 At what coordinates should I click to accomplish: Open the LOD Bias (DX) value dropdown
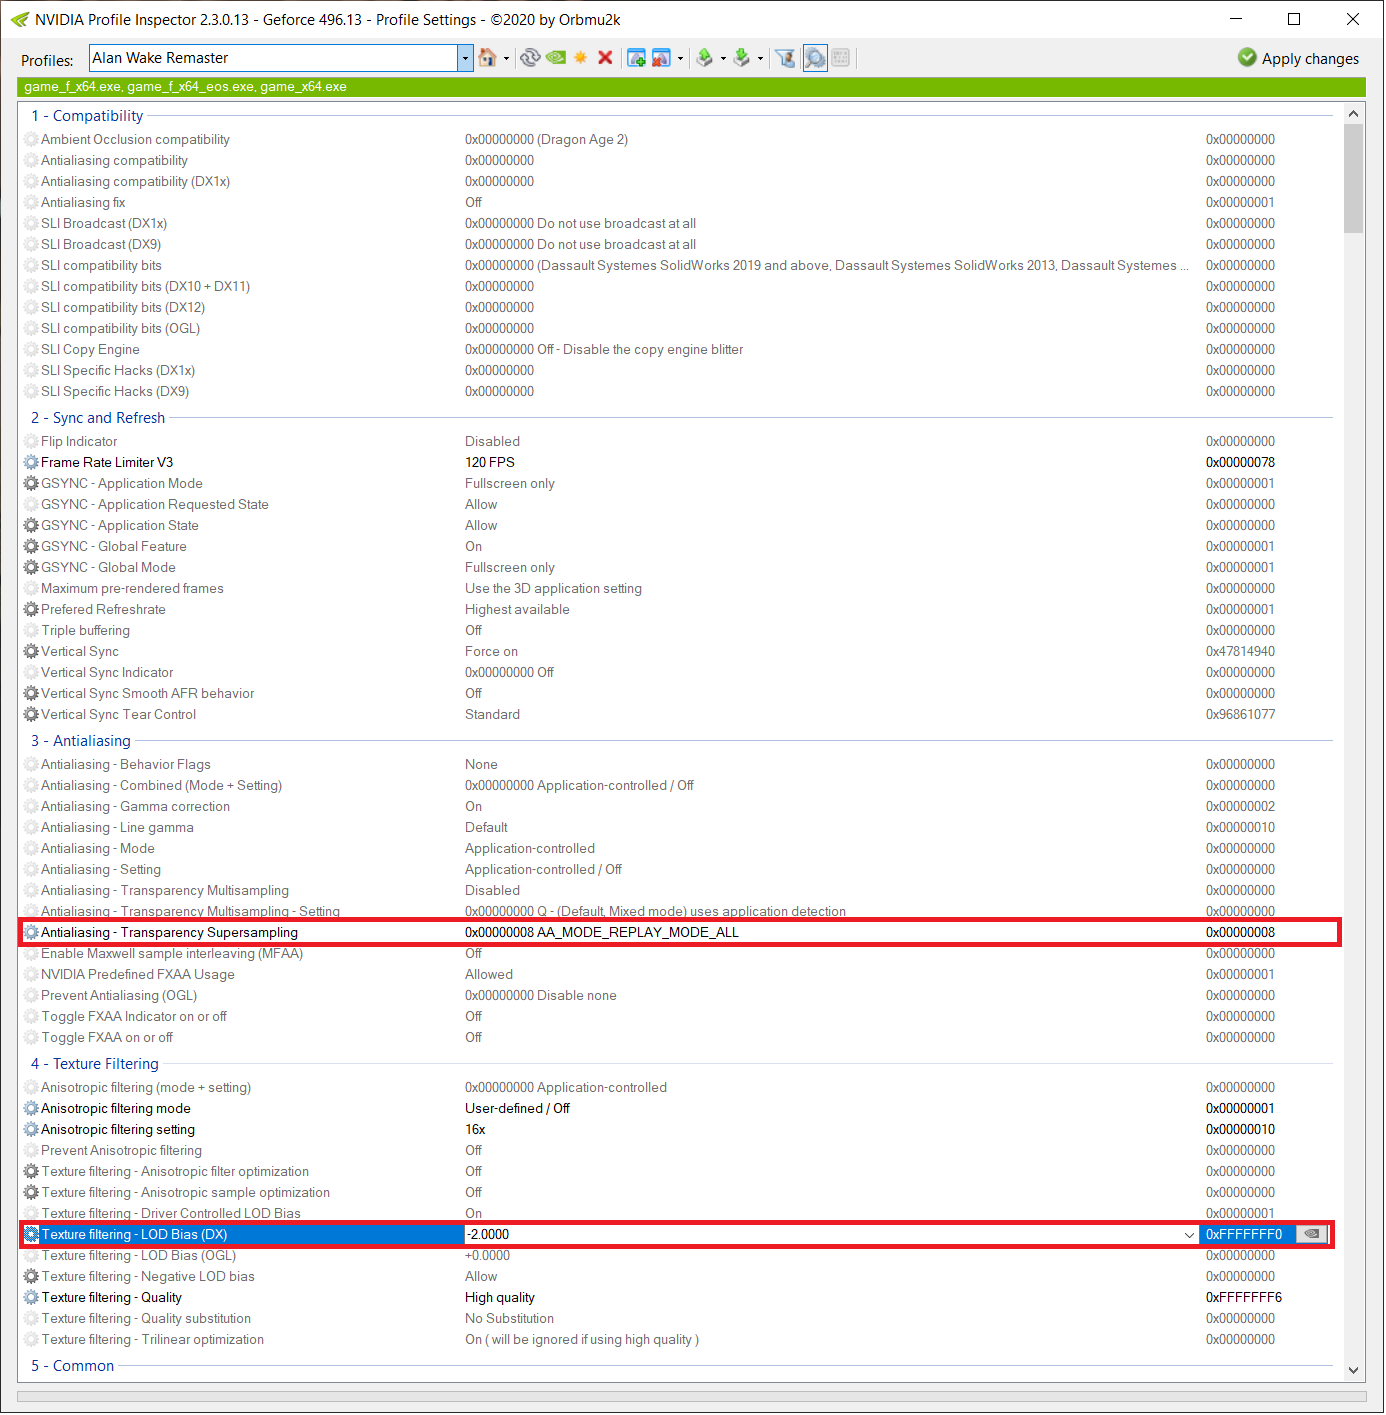pyautogui.click(x=1189, y=1235)
